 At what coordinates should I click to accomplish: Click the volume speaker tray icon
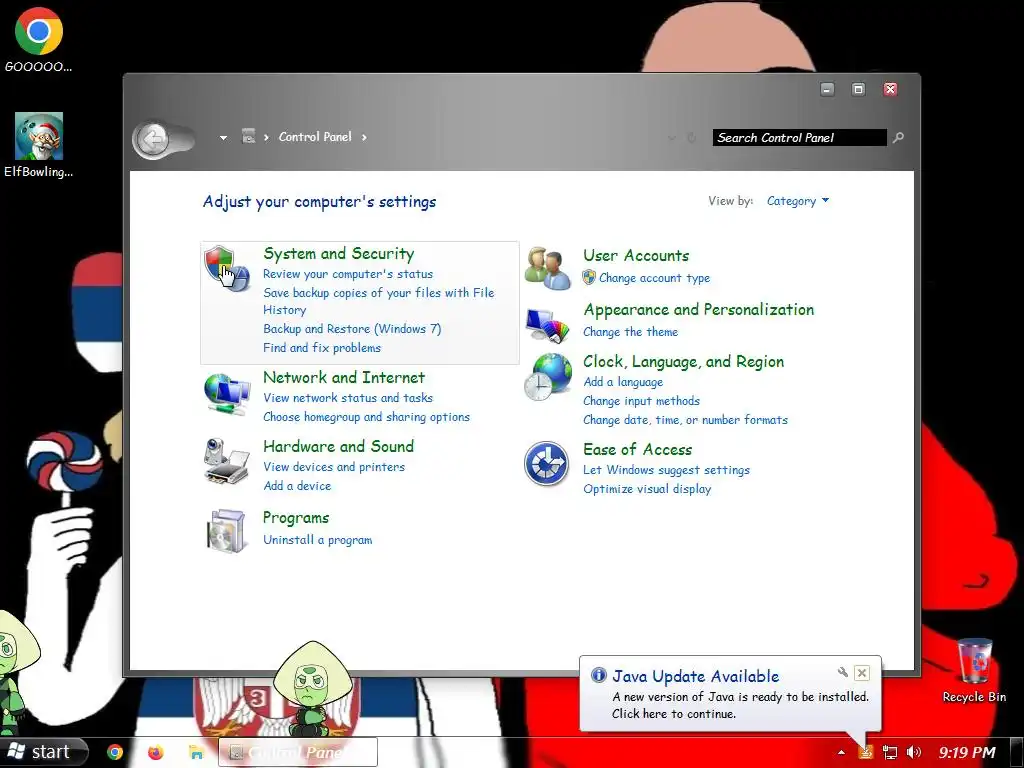[x=914, y=752]
